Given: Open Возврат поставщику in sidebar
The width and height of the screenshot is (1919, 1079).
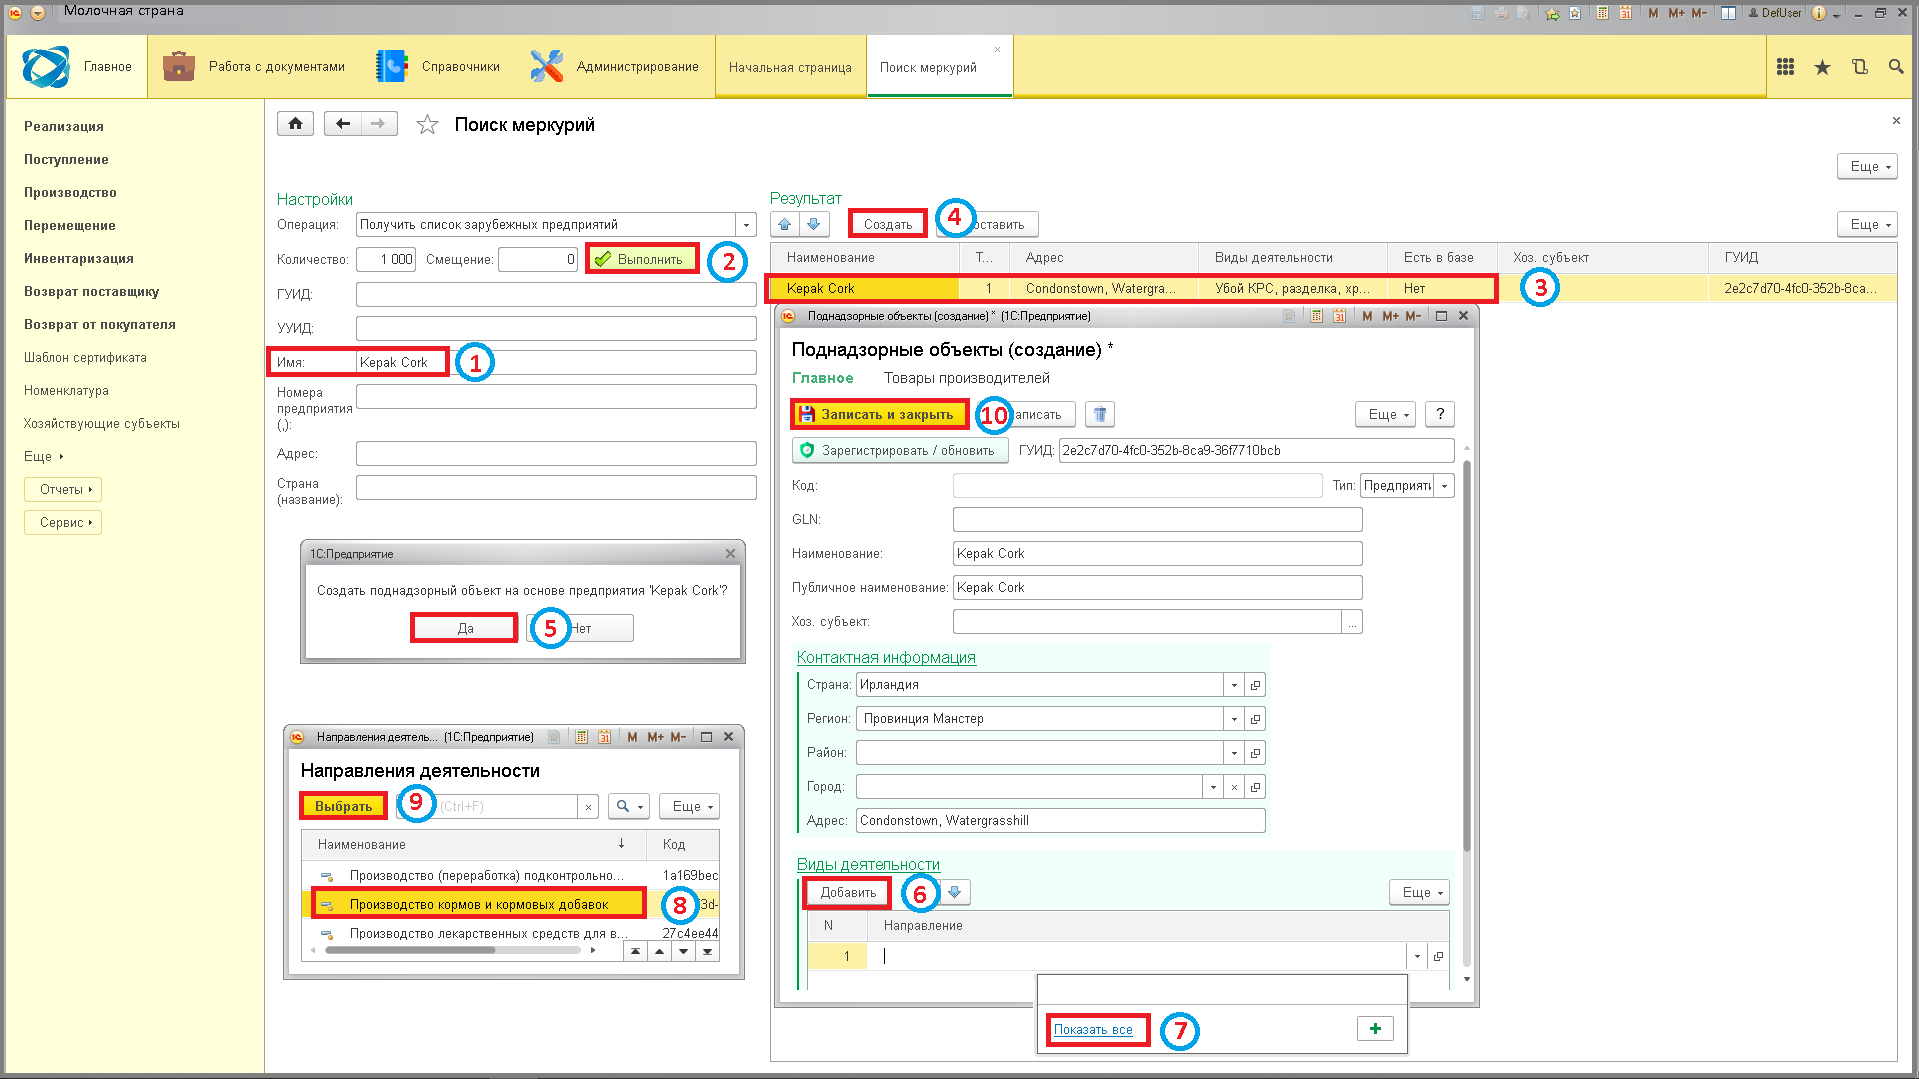Looking at the screenshot, I should [91, 292].
